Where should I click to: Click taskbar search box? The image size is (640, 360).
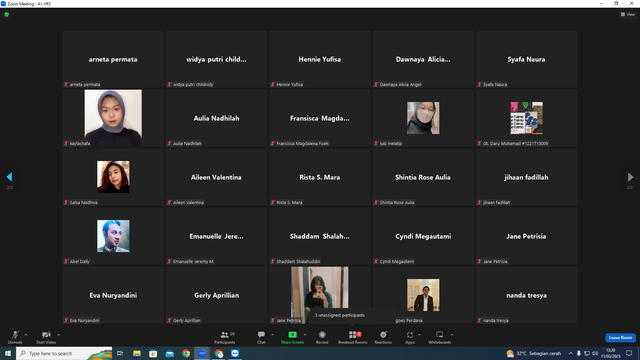click(64, 353)
